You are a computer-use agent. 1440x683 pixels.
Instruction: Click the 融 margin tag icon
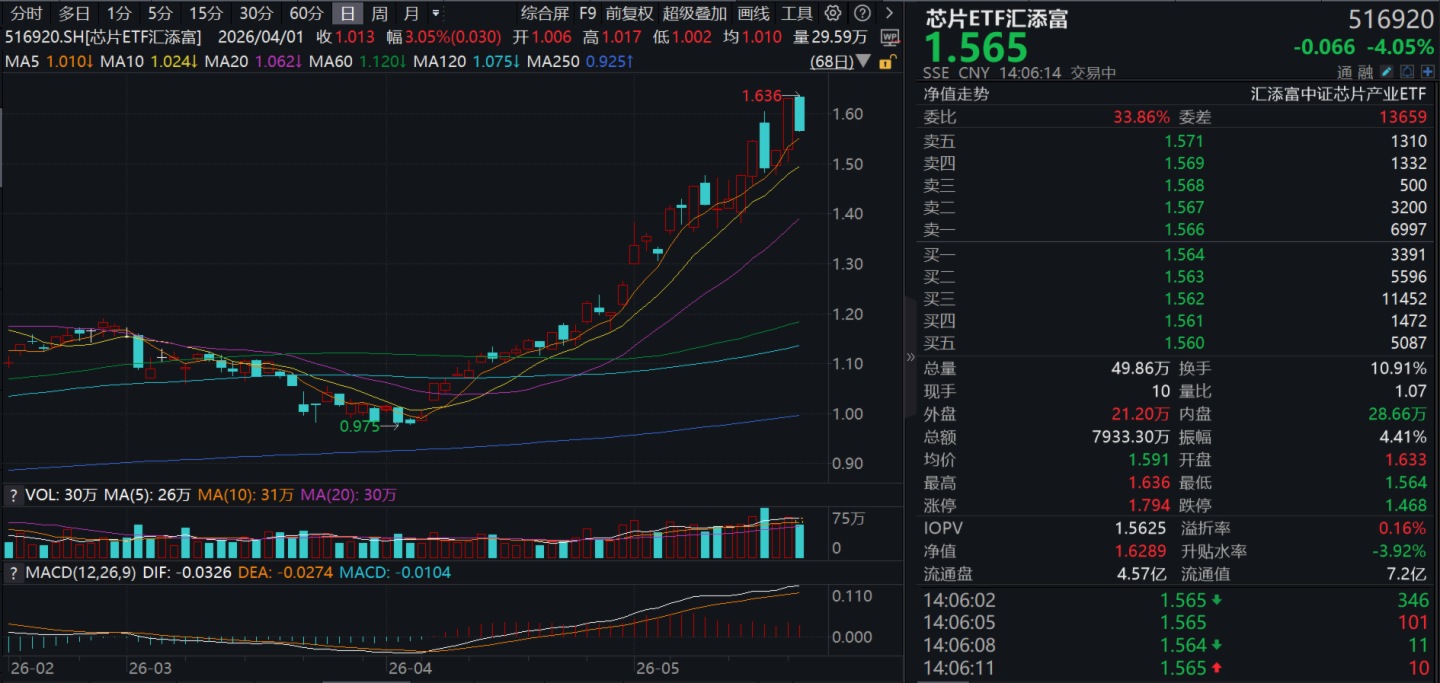click(x=1364, y=72)
